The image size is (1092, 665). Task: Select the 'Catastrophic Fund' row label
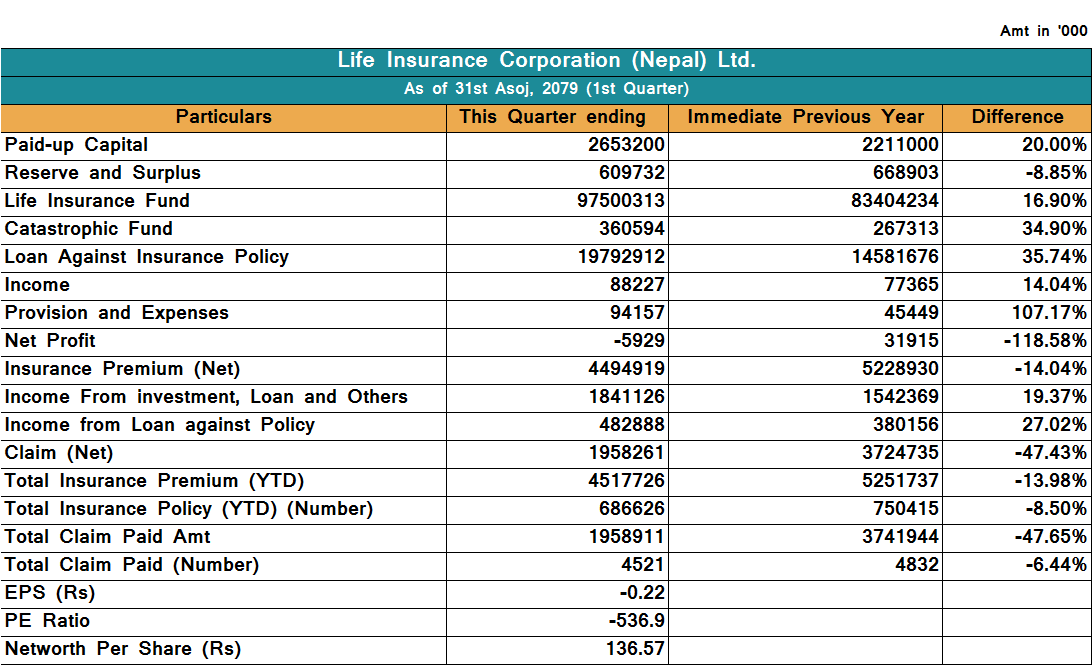pyautogui.click(x=88, y=228)
